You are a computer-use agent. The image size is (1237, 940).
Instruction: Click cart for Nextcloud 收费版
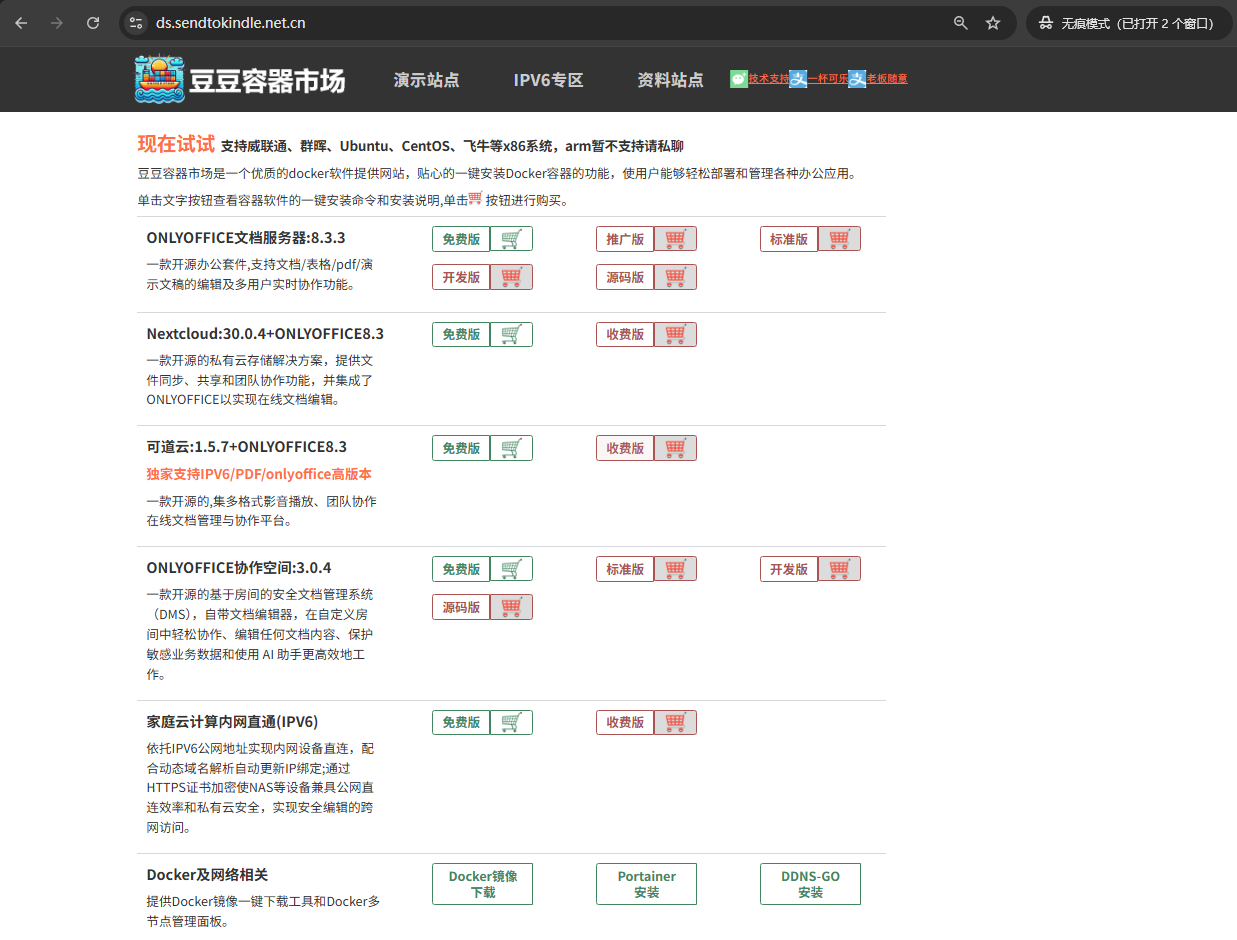(x=675, y=334)
